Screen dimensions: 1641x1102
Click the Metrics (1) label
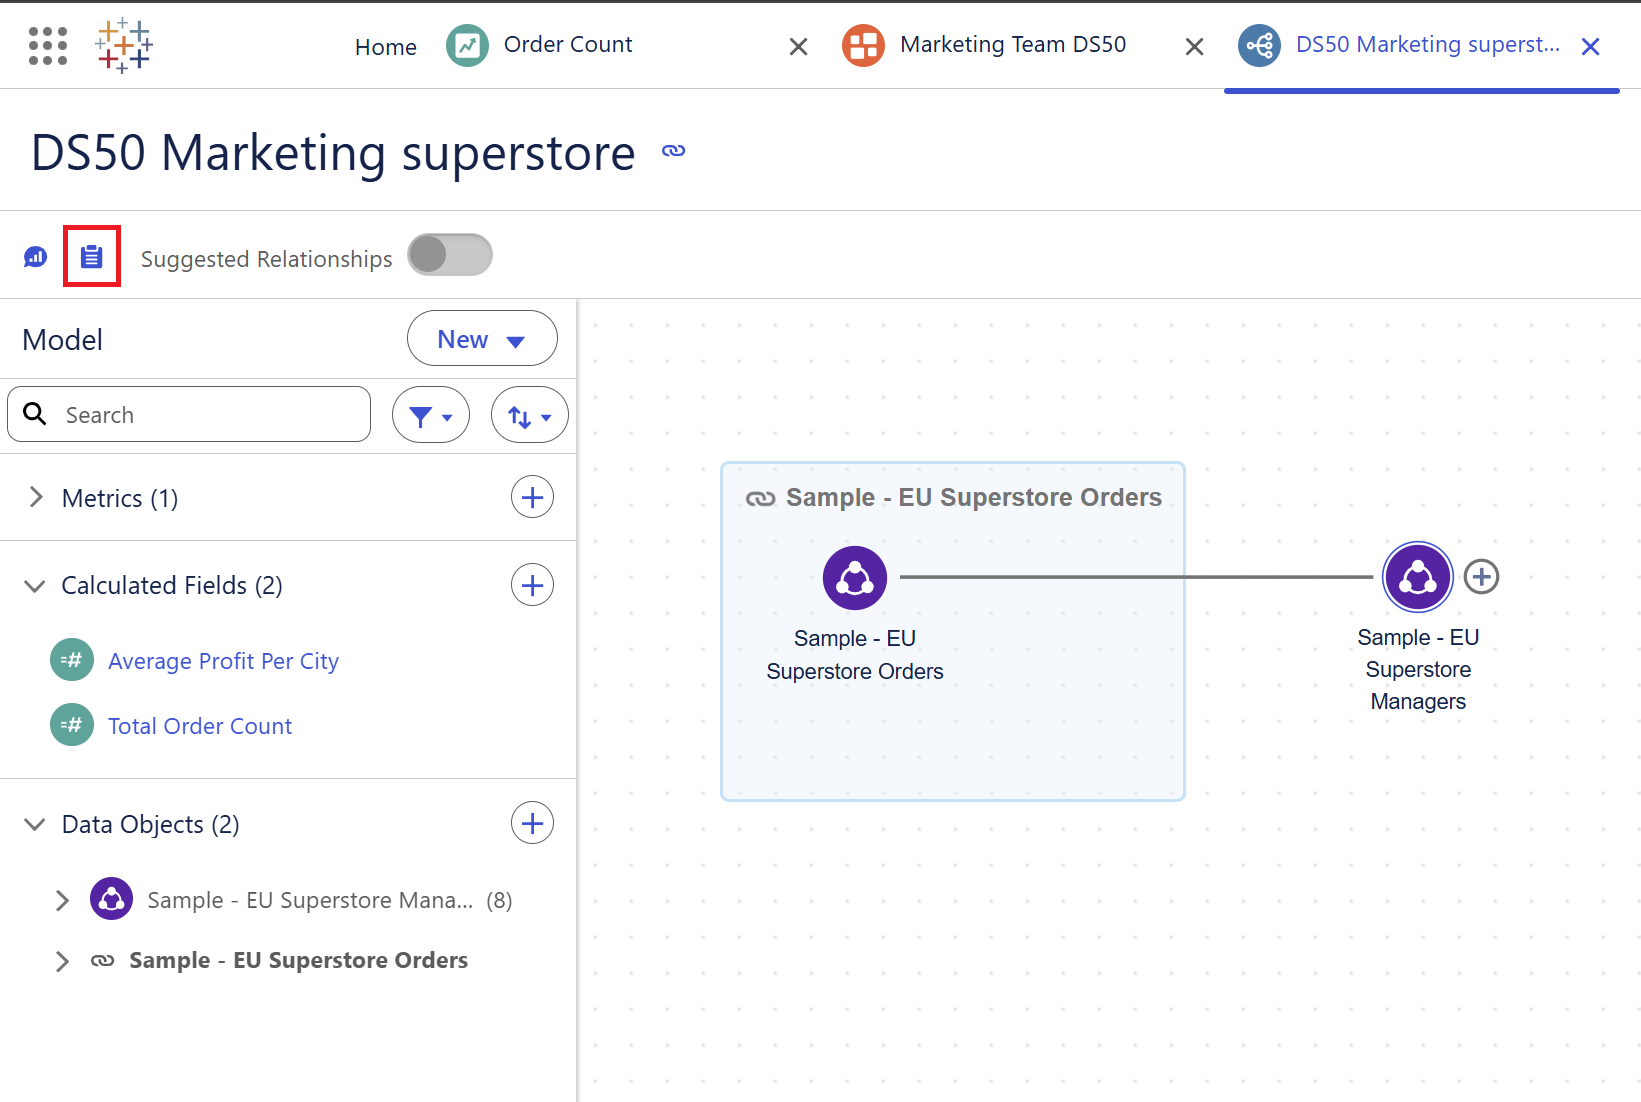(120, 498)
